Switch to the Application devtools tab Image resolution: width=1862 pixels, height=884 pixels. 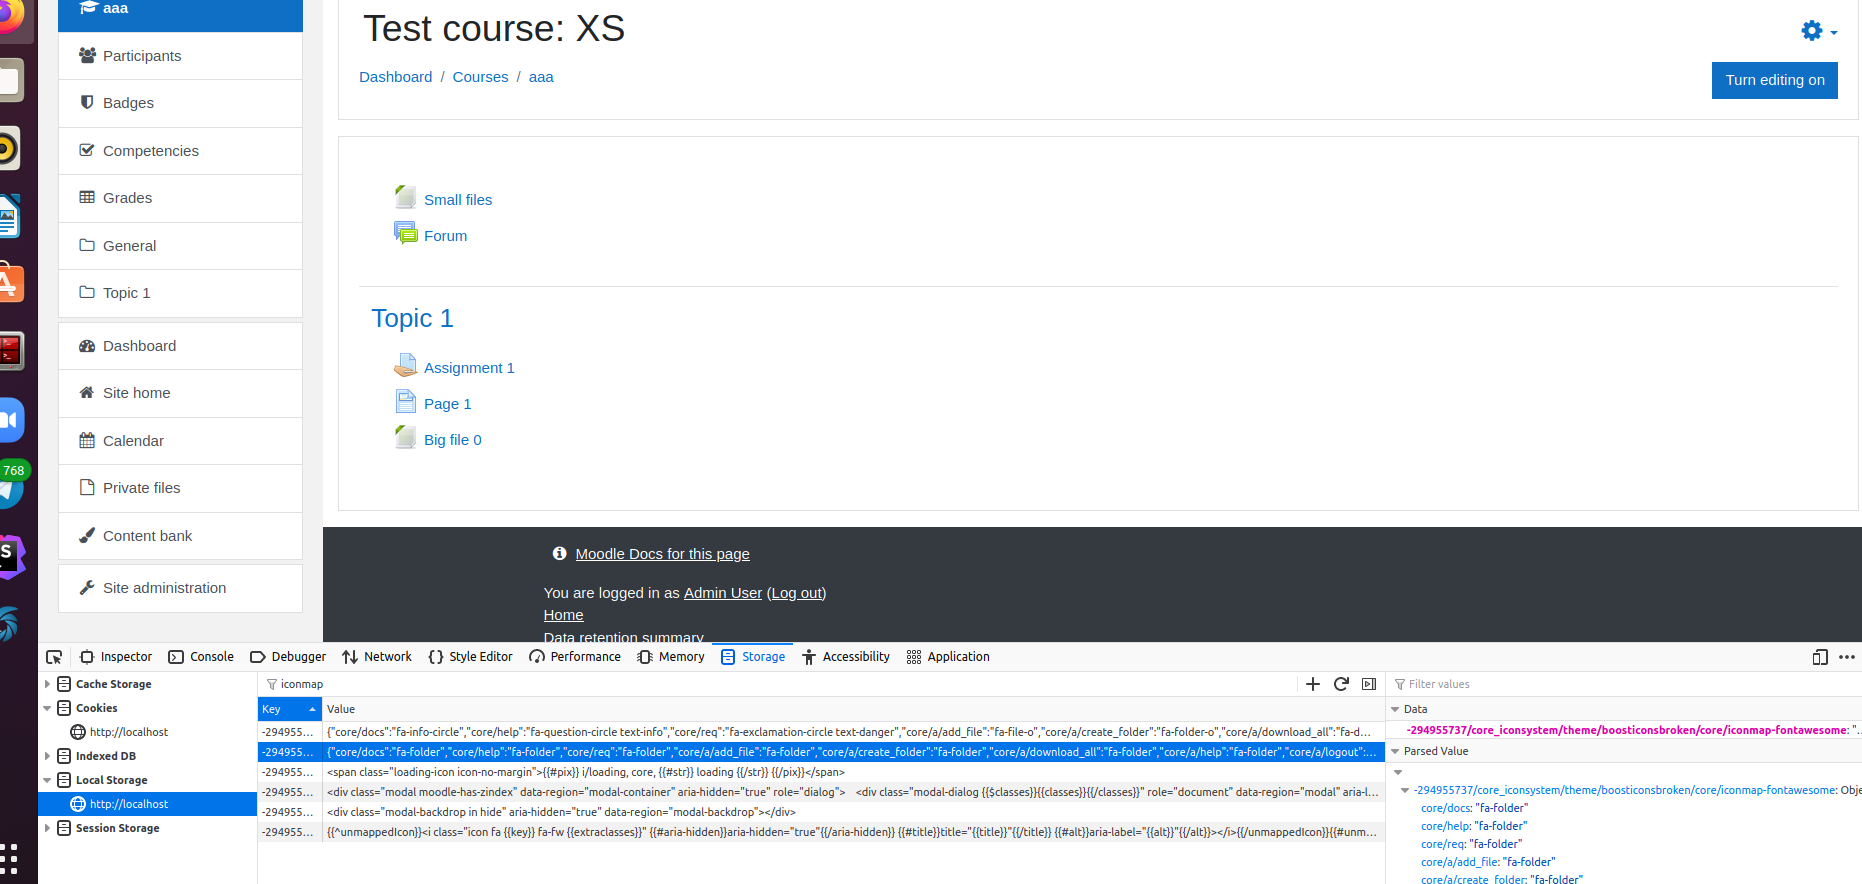click(x=948, y=657)
